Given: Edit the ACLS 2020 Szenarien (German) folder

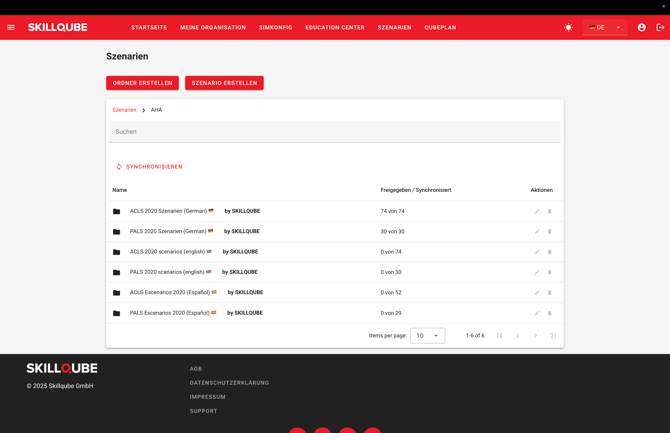Looking at the screenshot, I should click(537, 211).
